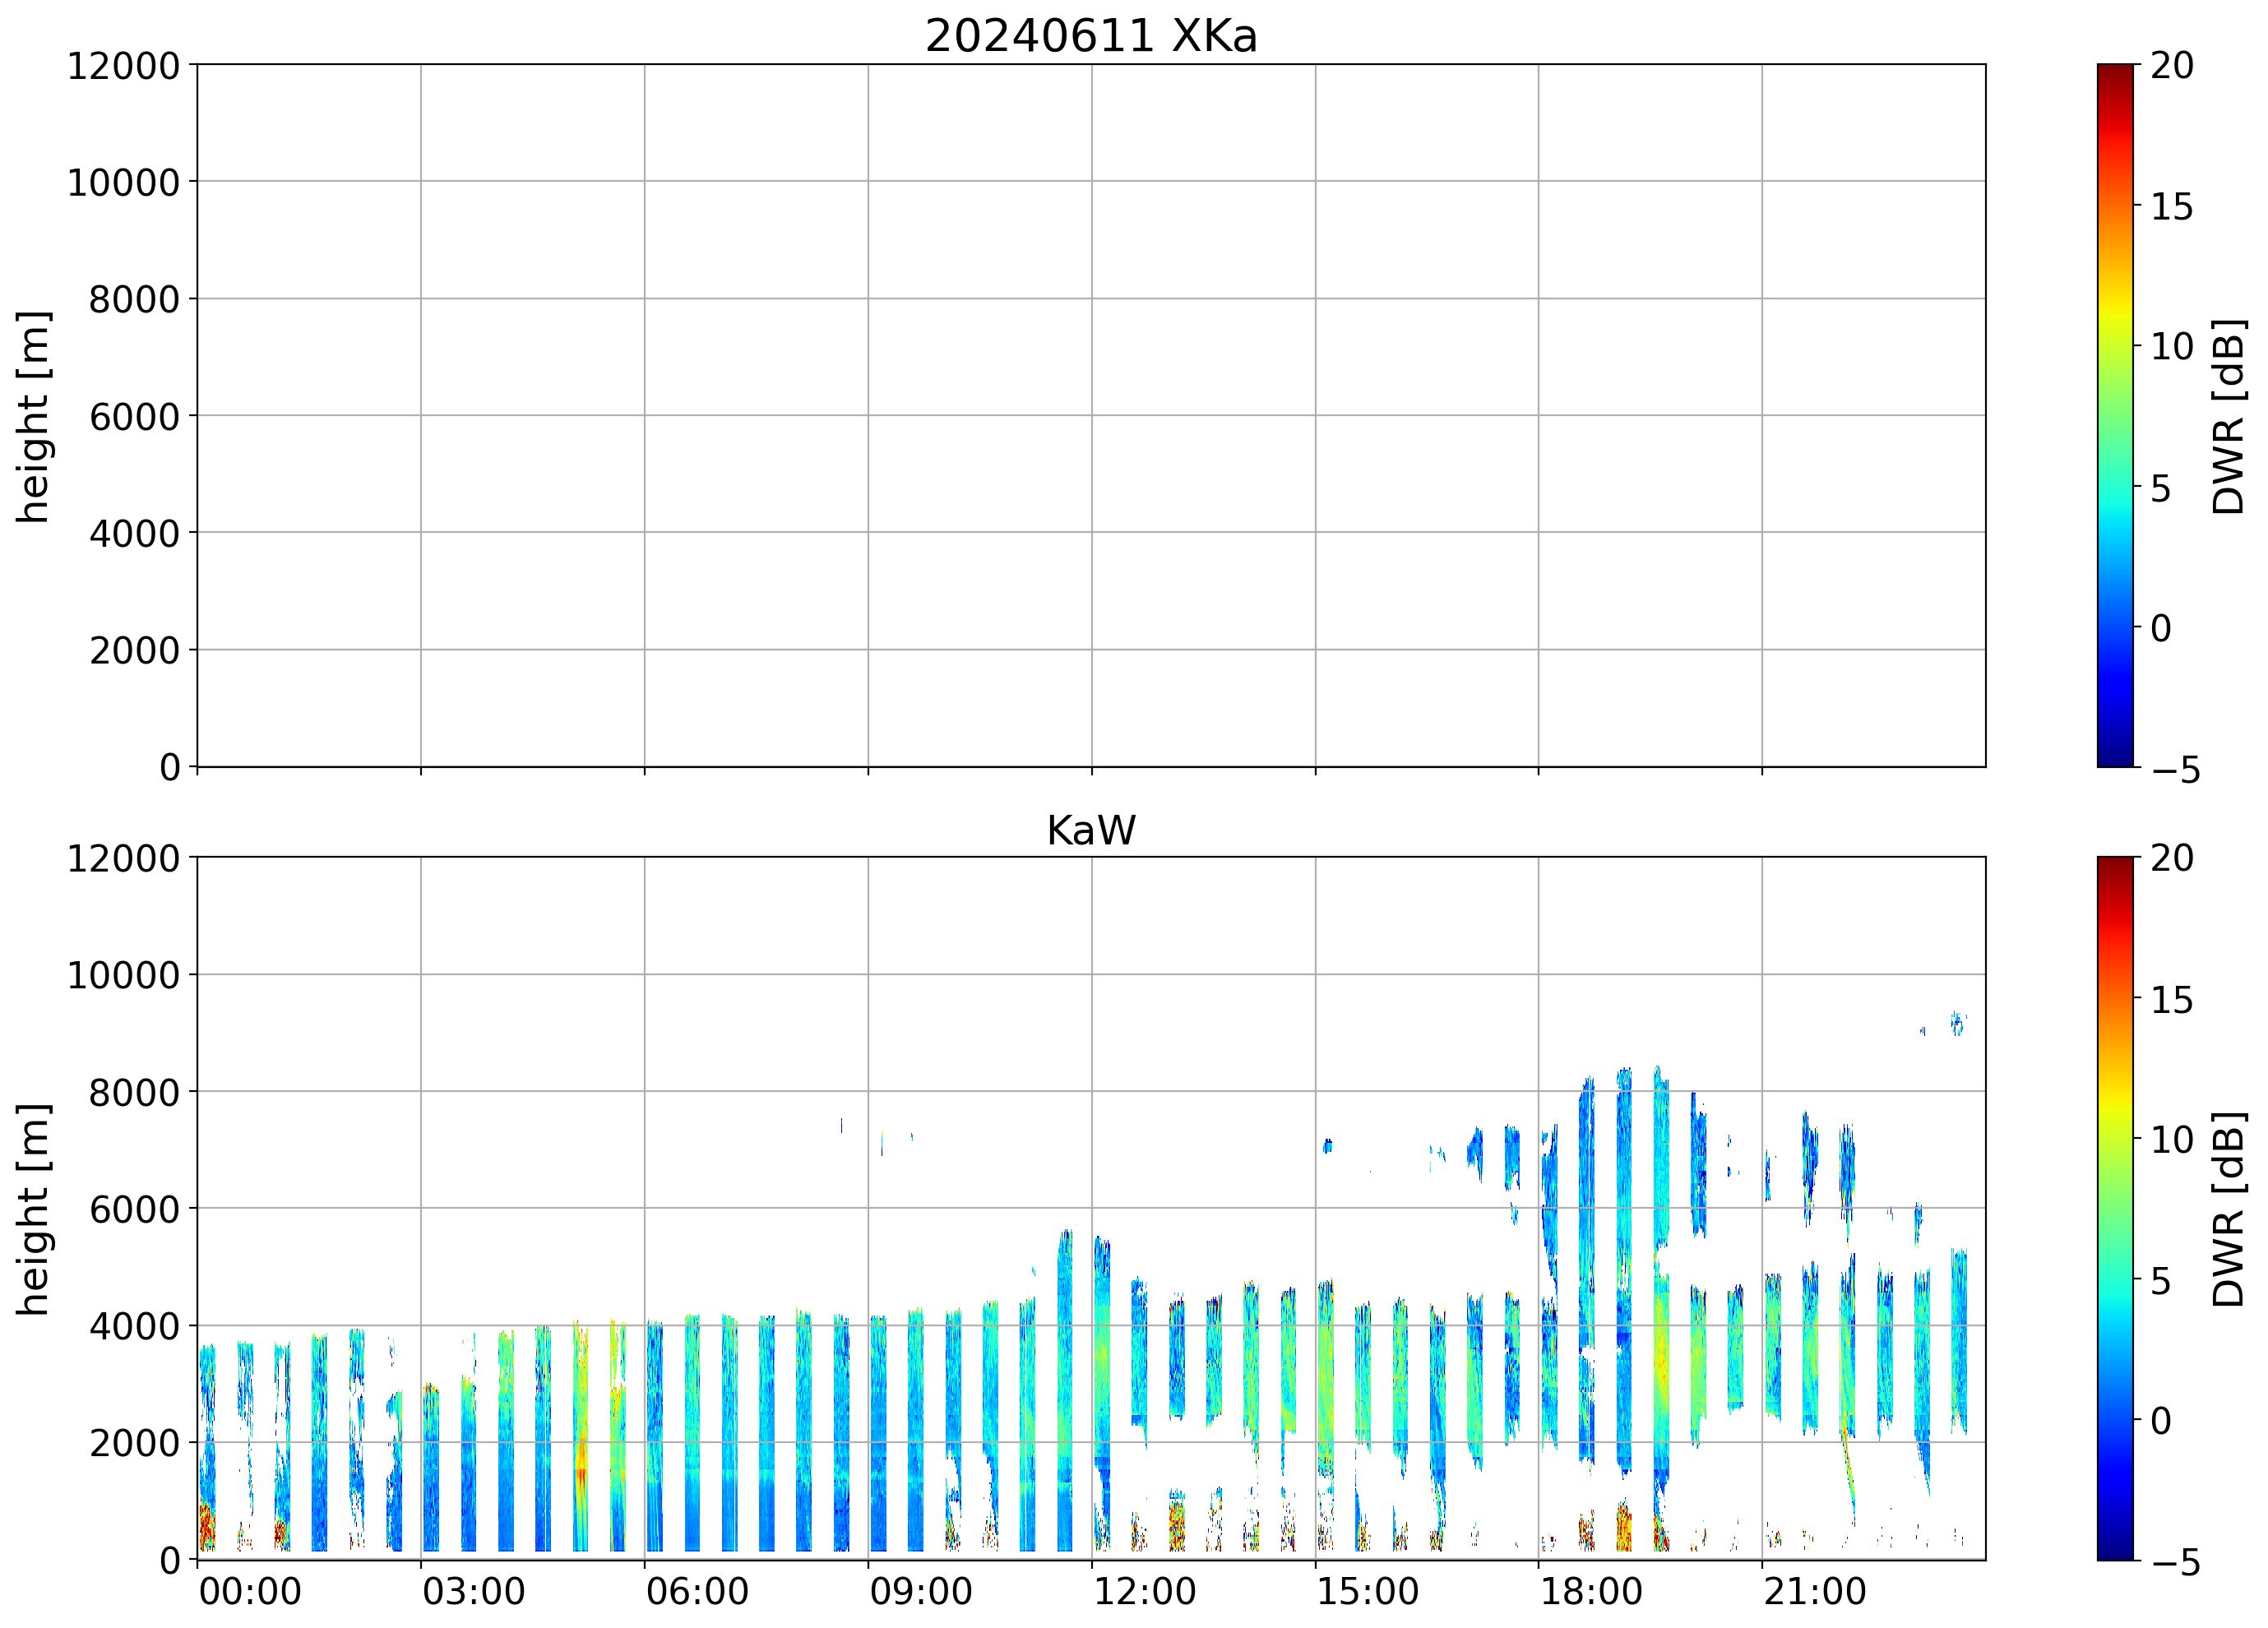
Task: Click the 09:00 time axis label
Action: tap(920, 1591)
